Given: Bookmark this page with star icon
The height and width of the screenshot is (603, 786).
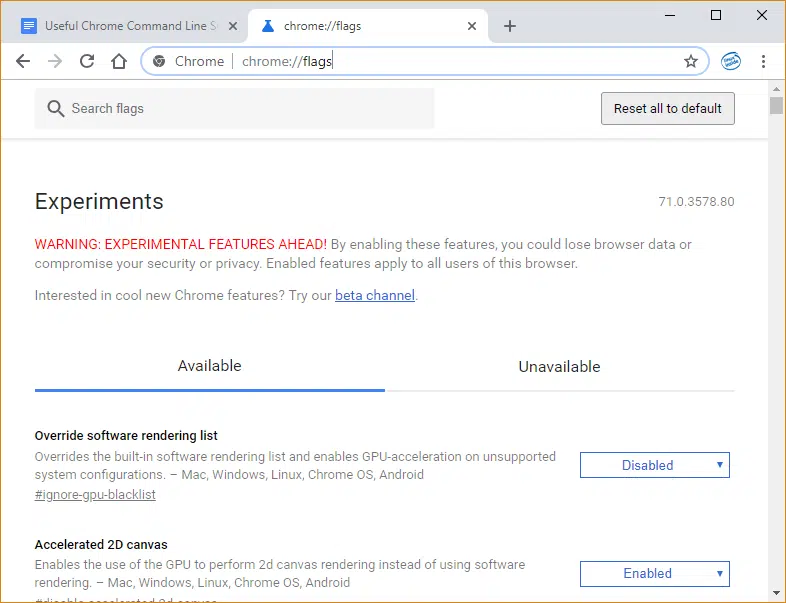Looking at the screenshot, I should click(691, 61).
